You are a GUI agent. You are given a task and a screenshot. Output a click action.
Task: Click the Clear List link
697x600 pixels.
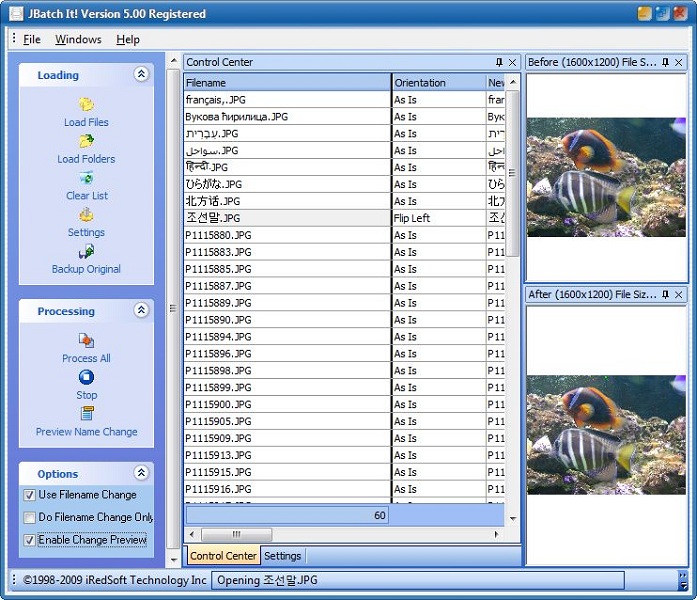pyautogui.click(x=87, y=196)
